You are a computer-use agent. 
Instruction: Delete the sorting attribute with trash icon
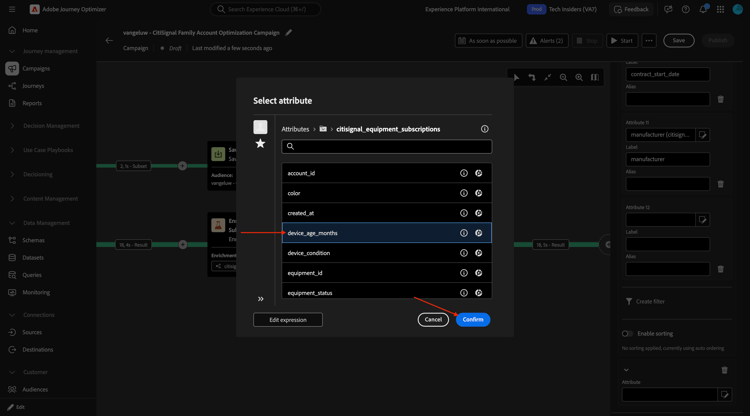click(724, 370)
